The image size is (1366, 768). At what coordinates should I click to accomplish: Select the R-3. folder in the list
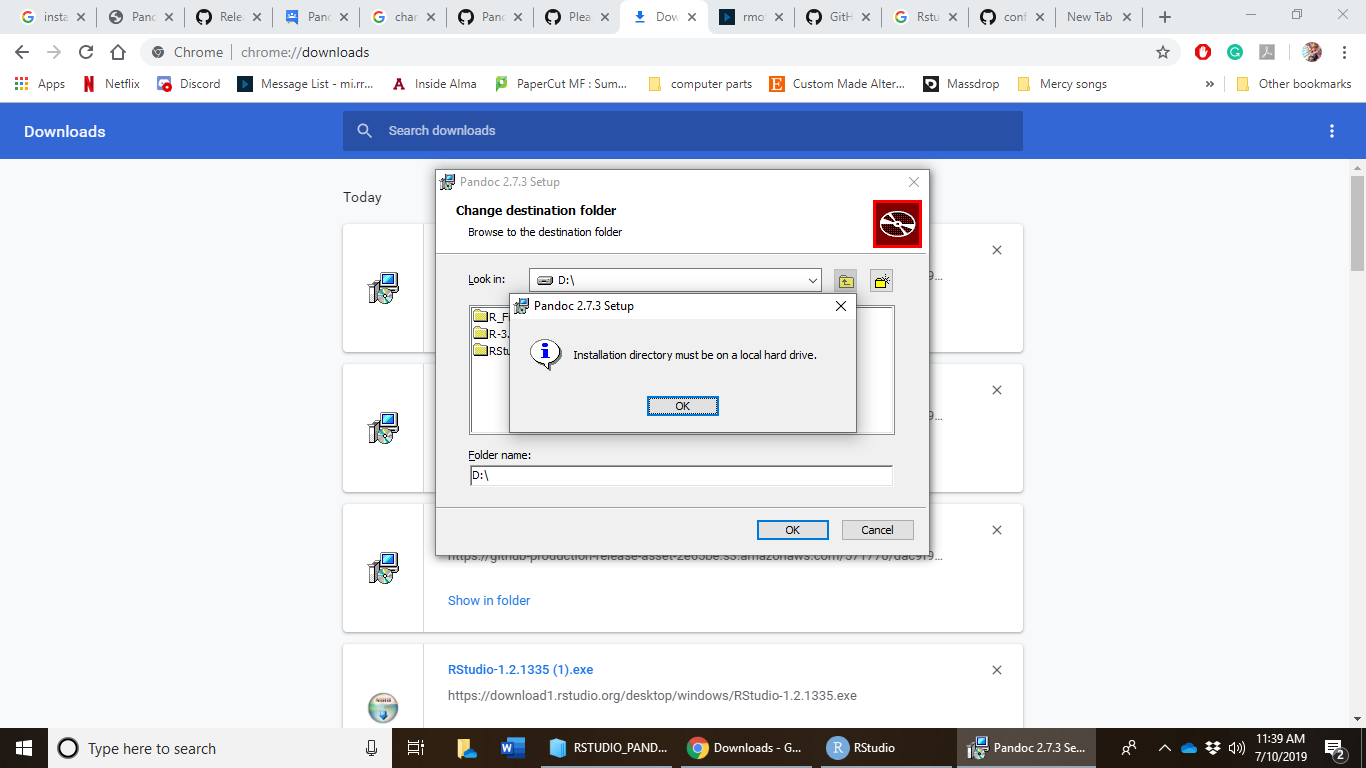[491, 333]
